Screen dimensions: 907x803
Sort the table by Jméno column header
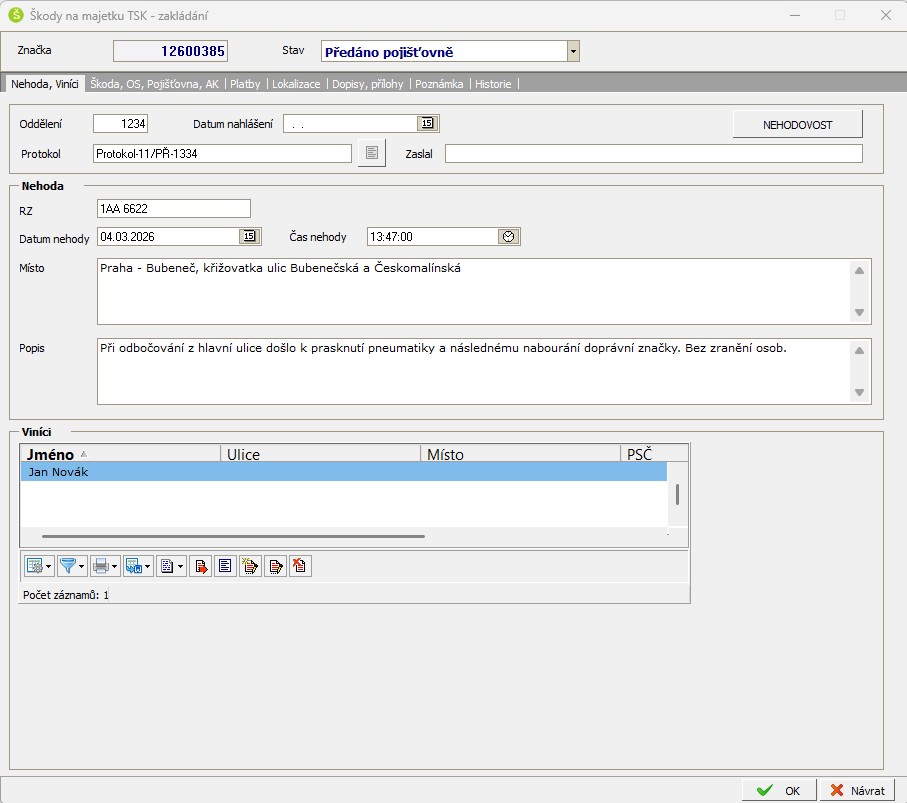(120, 454)
